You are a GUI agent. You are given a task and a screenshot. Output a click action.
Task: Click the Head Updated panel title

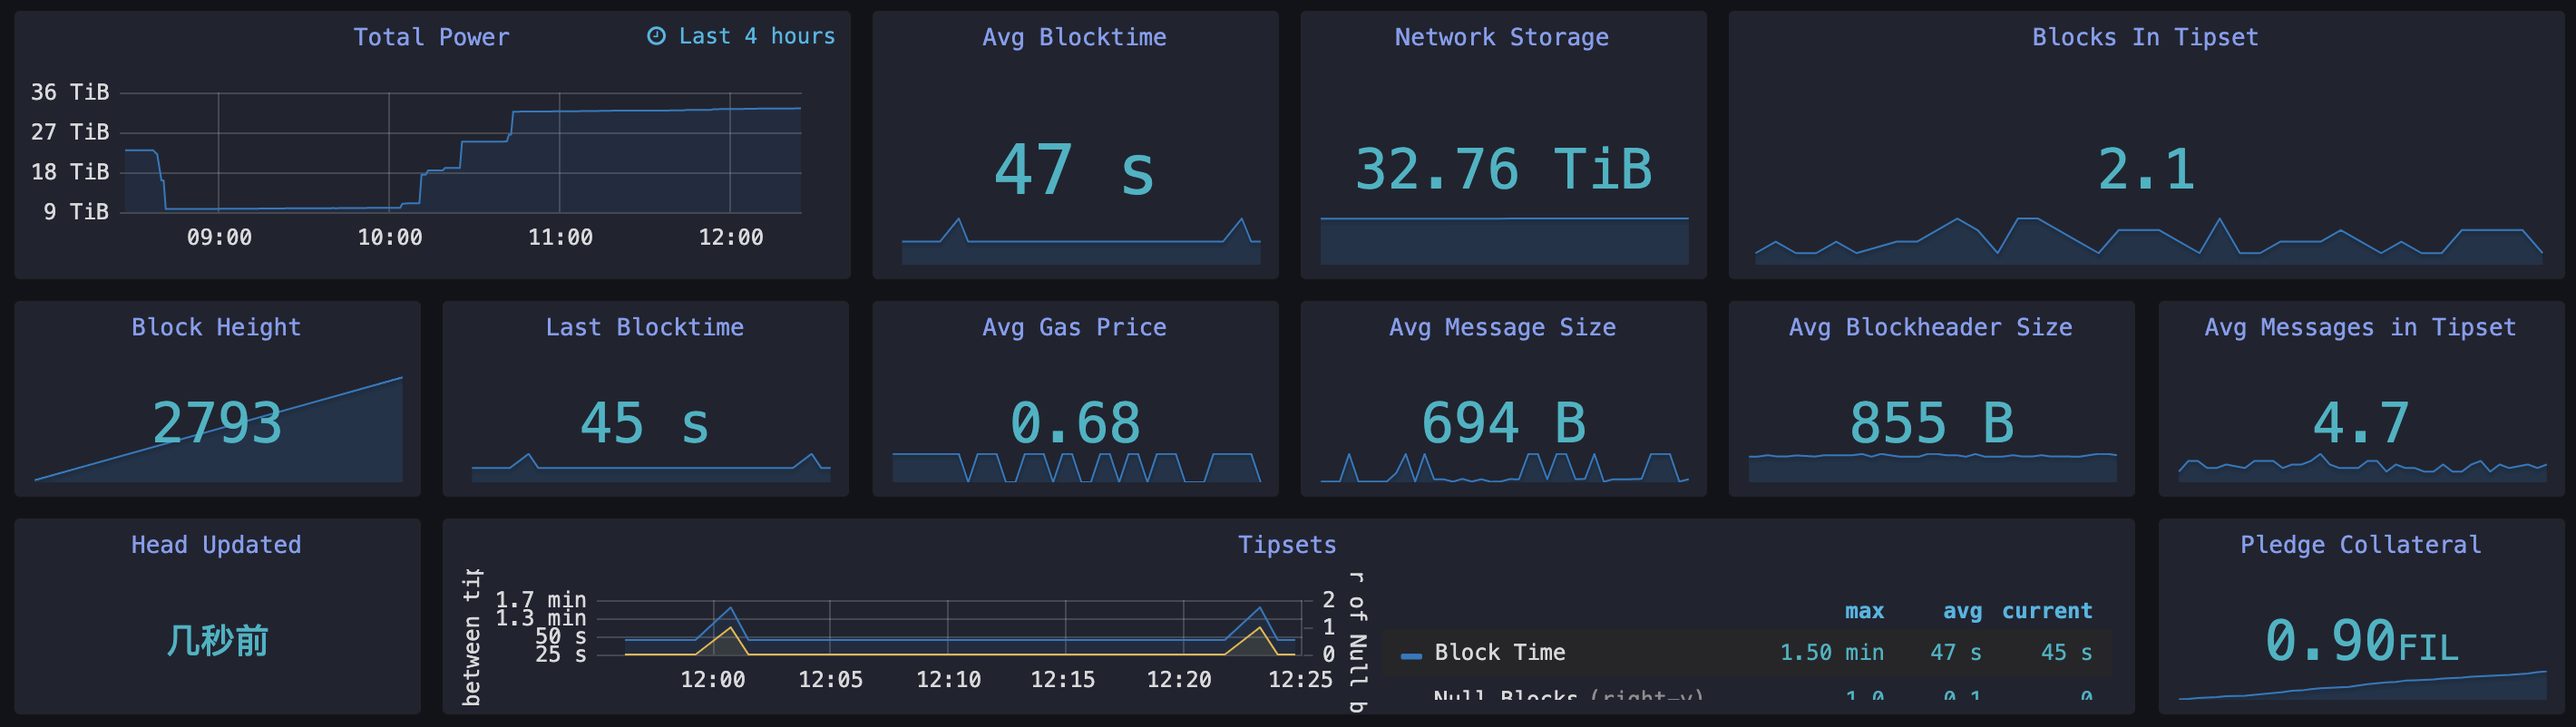pos(216,545)
